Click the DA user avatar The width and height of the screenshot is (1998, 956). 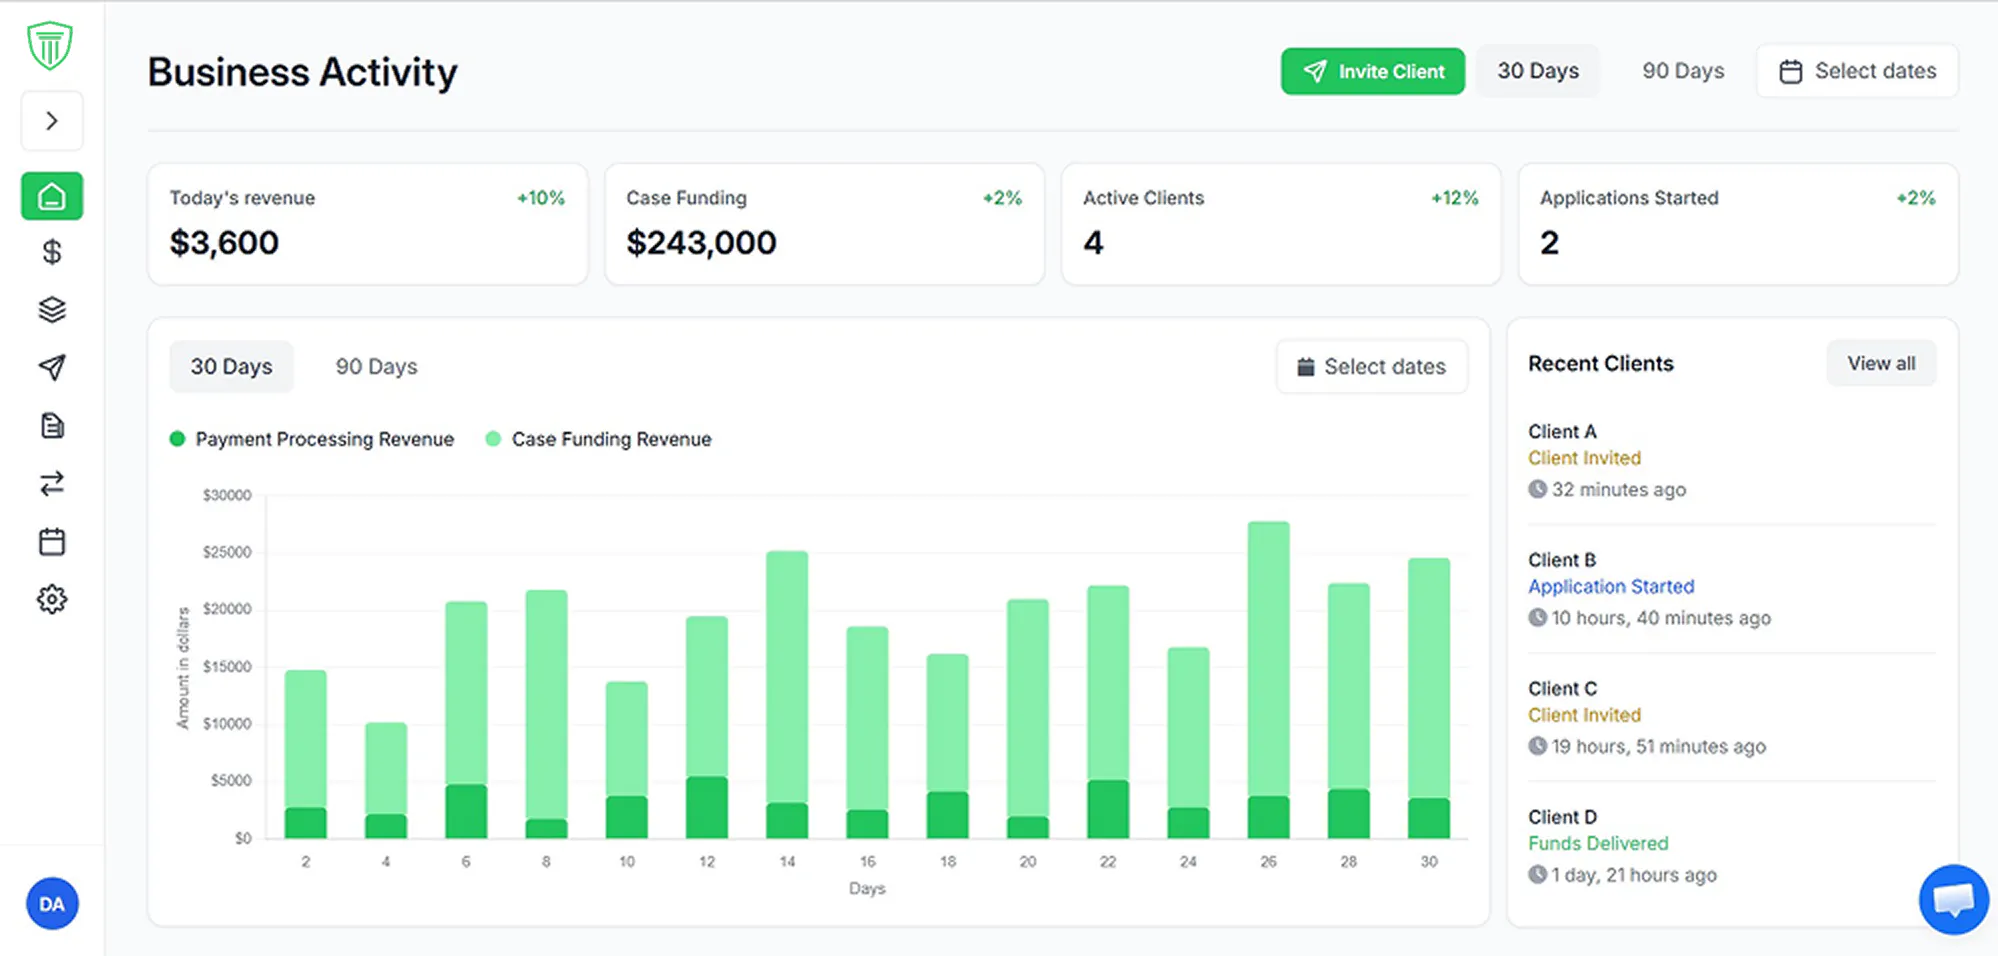coord(52,904)
